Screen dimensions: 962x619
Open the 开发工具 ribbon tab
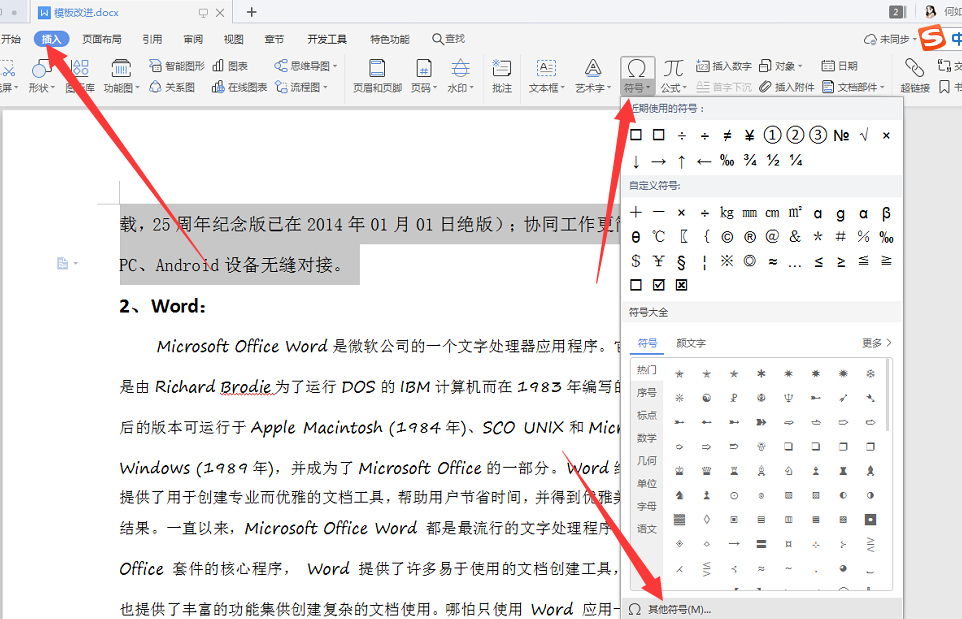coord(327,39)
